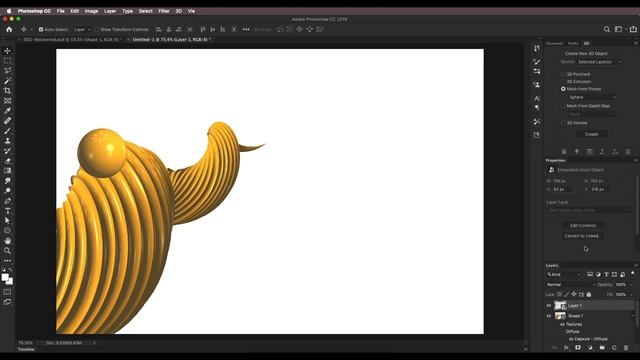Image resolution: width=640 pixels, height=360 pixels.
Task: Select the Lasso tool
Action: (x=7, y=71)
